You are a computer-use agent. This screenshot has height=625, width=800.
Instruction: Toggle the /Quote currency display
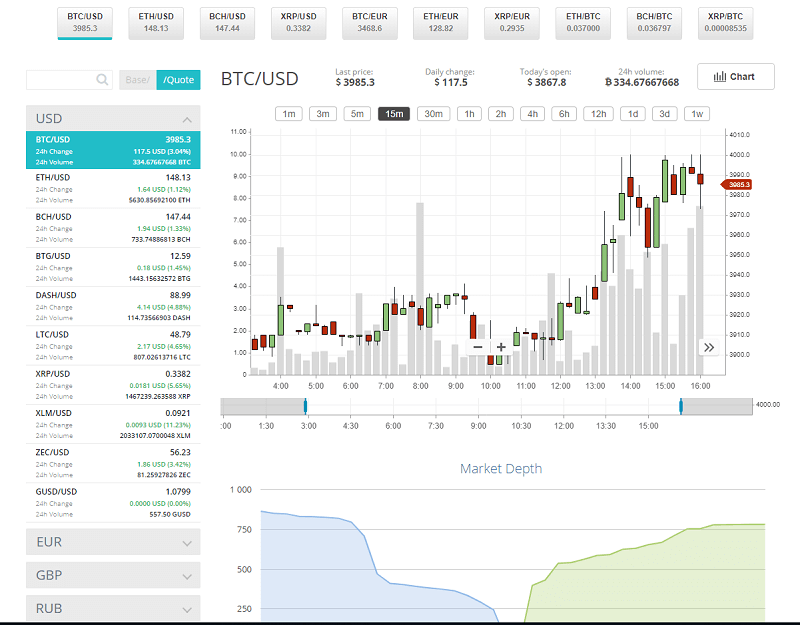pyautogui.click(x=178, y=80)
